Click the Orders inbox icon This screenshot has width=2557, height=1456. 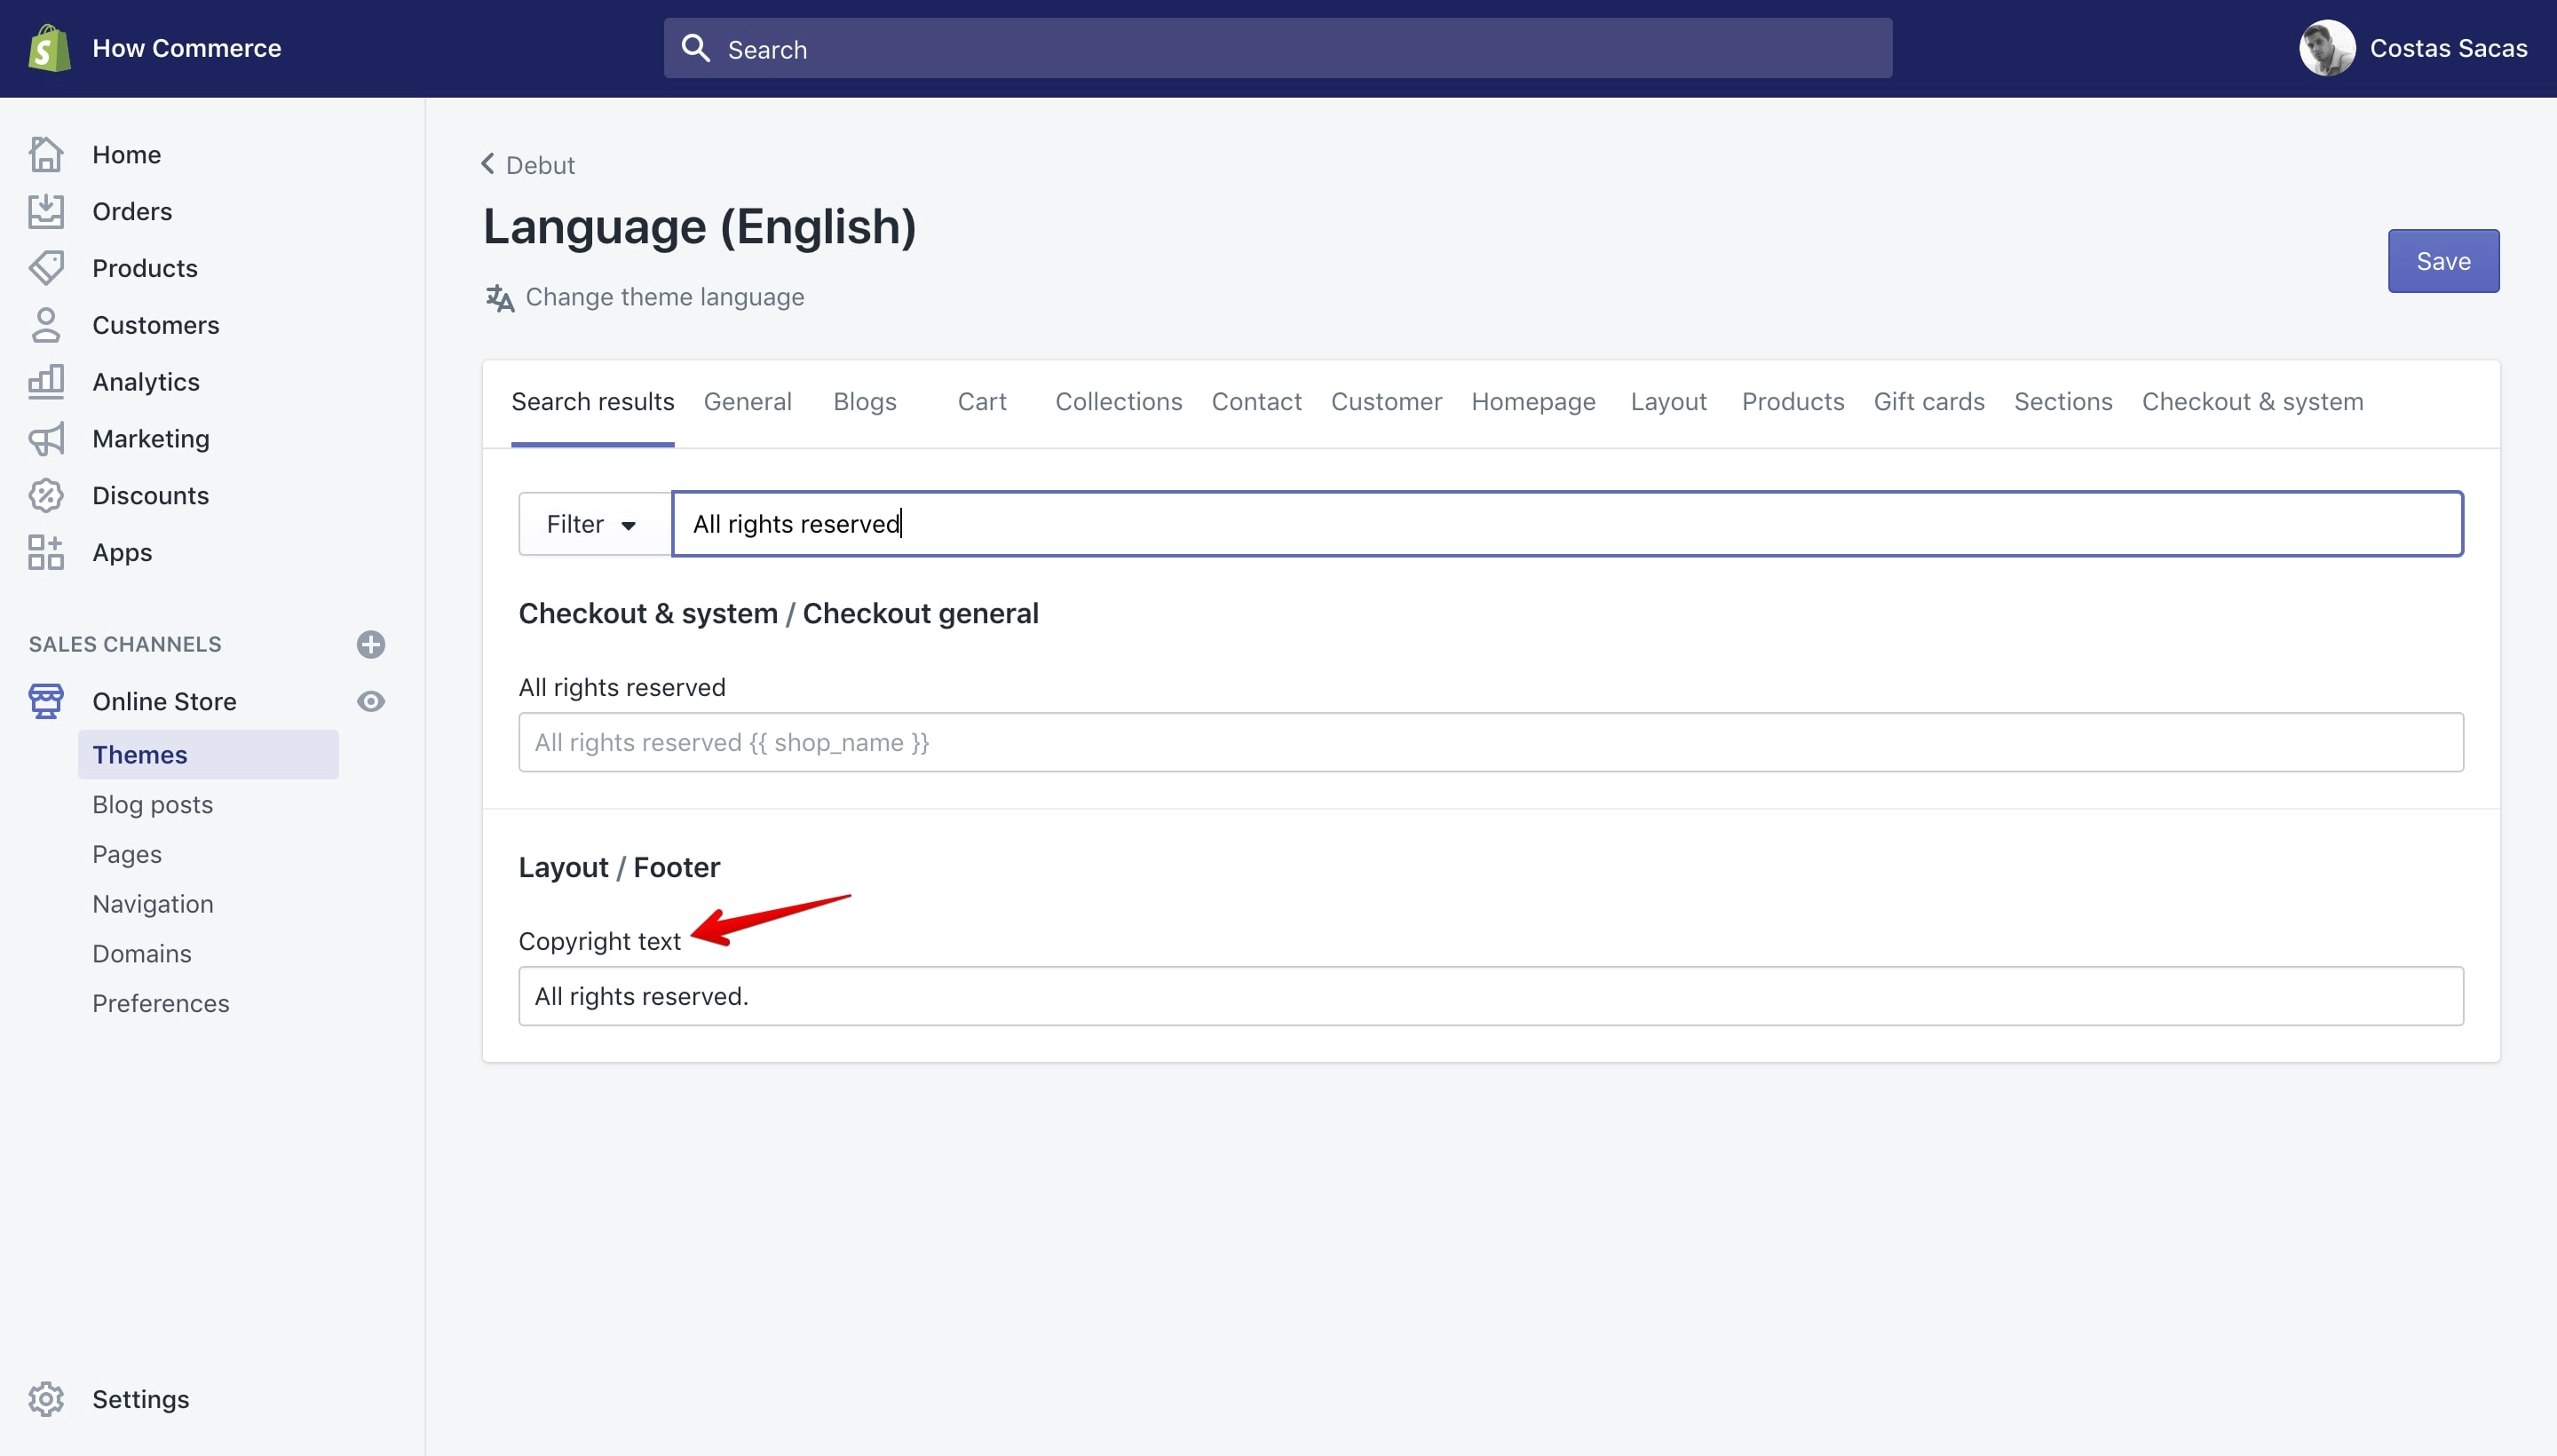click(x=46, y=211)
